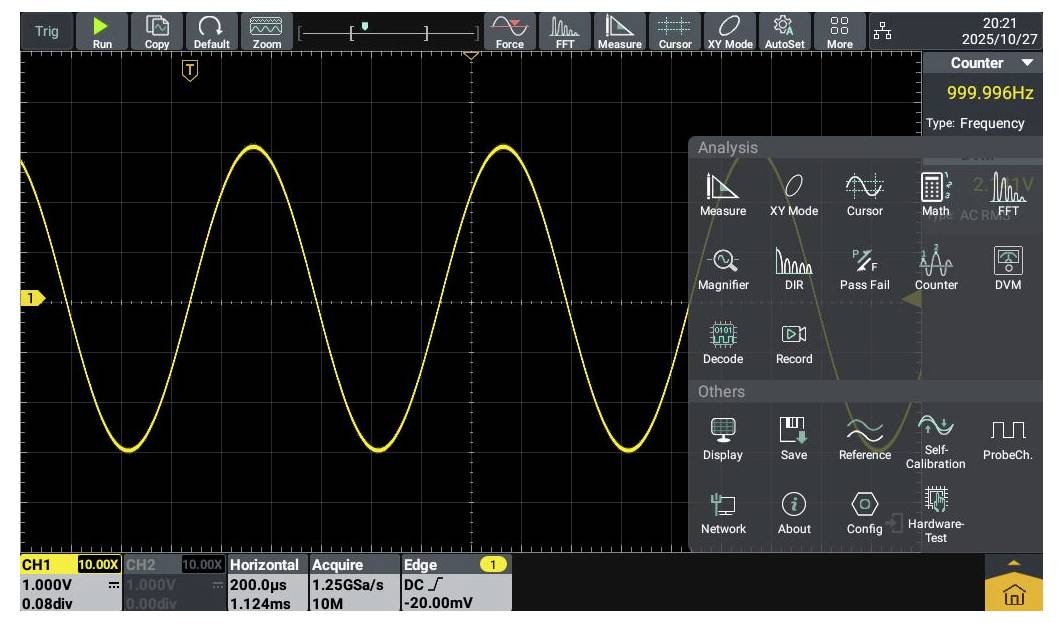This screenshot has height=623, width=1063.
Task: Expand the panel above the home button
Action: click(1014, 562)
